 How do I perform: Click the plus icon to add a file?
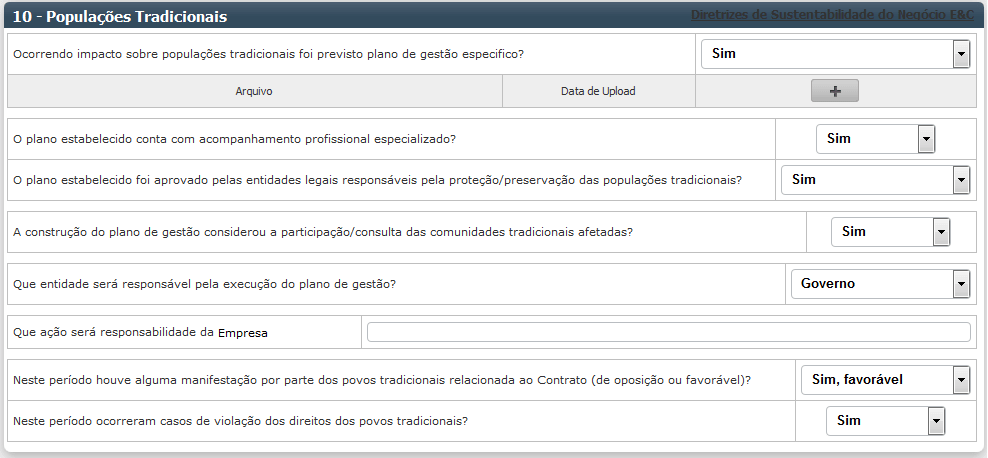(835, 91)
